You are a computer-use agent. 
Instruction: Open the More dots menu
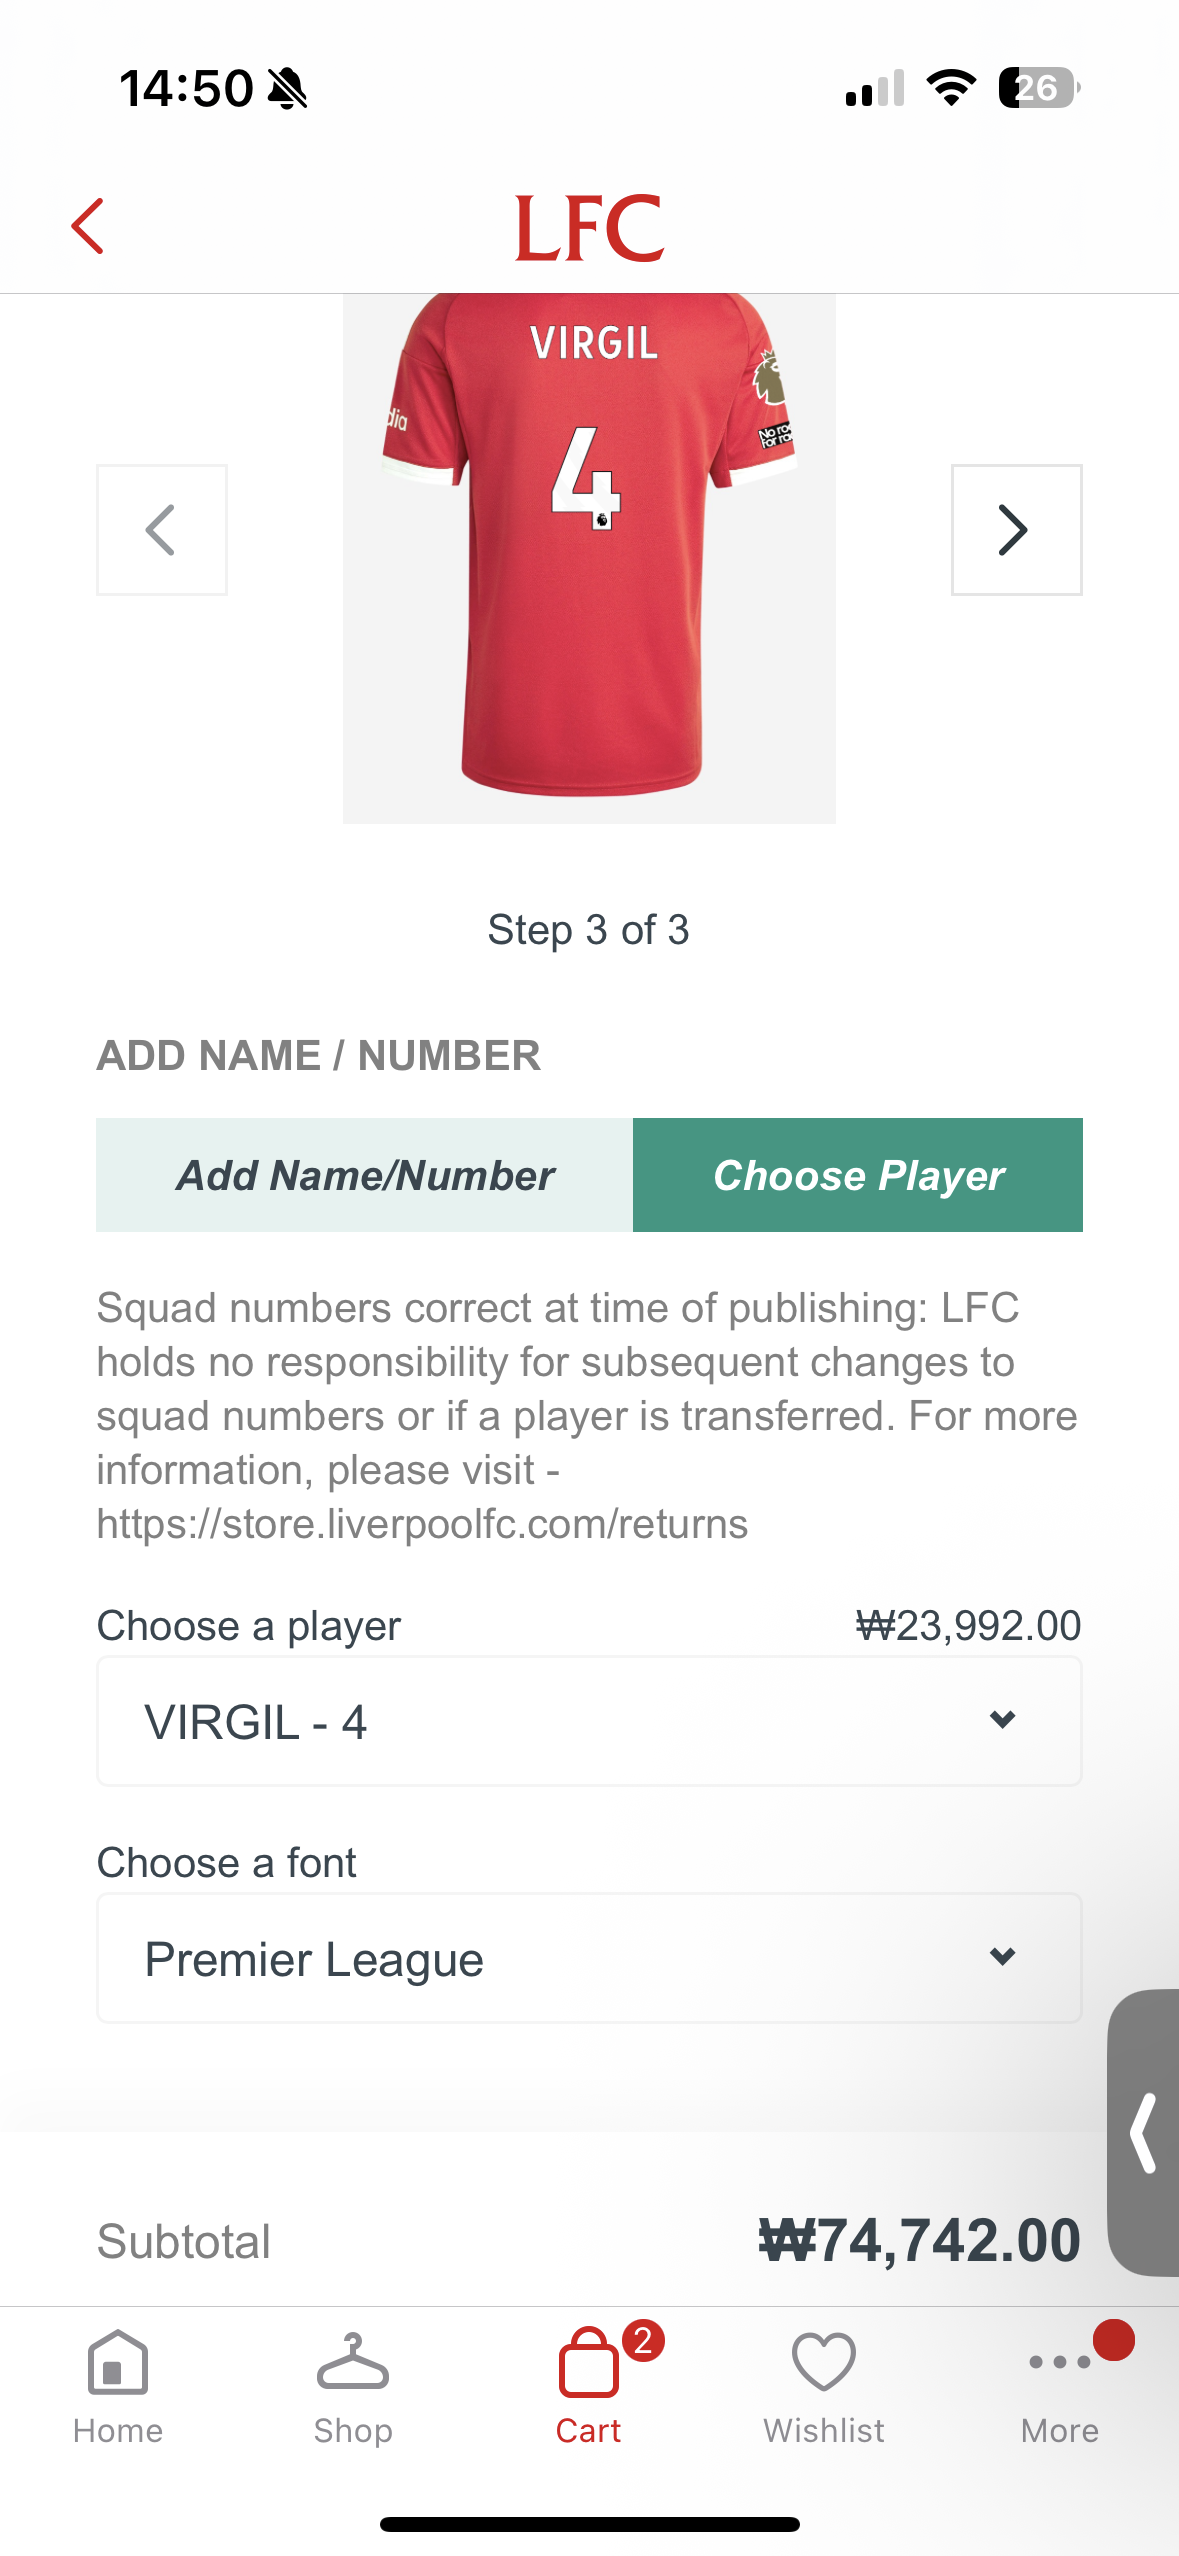pyautogui.click(x=1060, y=2362)
